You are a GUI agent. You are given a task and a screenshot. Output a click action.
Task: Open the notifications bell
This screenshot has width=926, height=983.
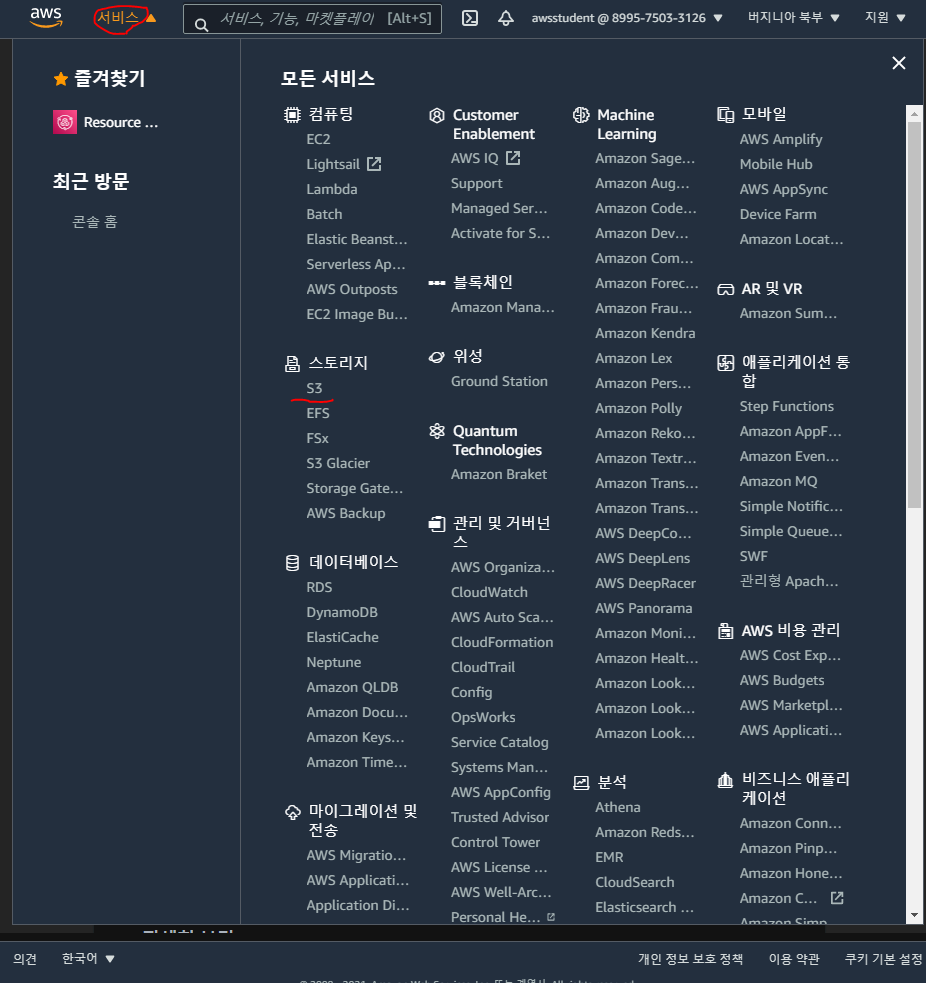point(505,18)
